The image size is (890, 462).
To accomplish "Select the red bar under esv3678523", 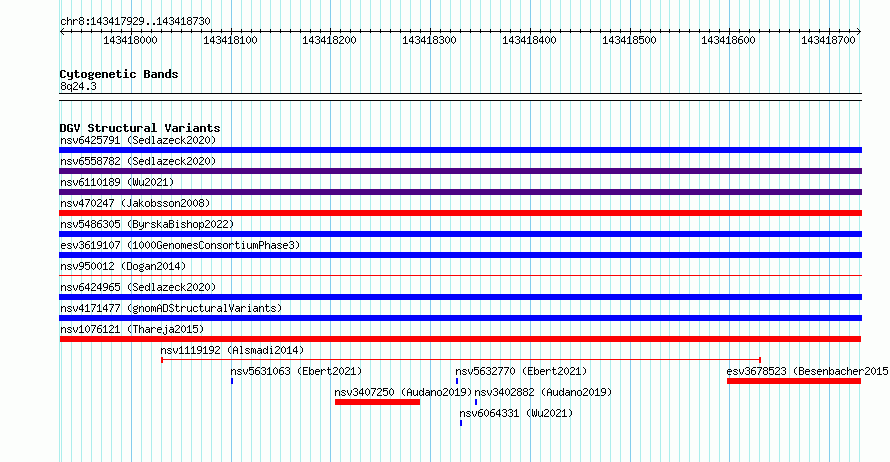I will [x=794, y=381].
